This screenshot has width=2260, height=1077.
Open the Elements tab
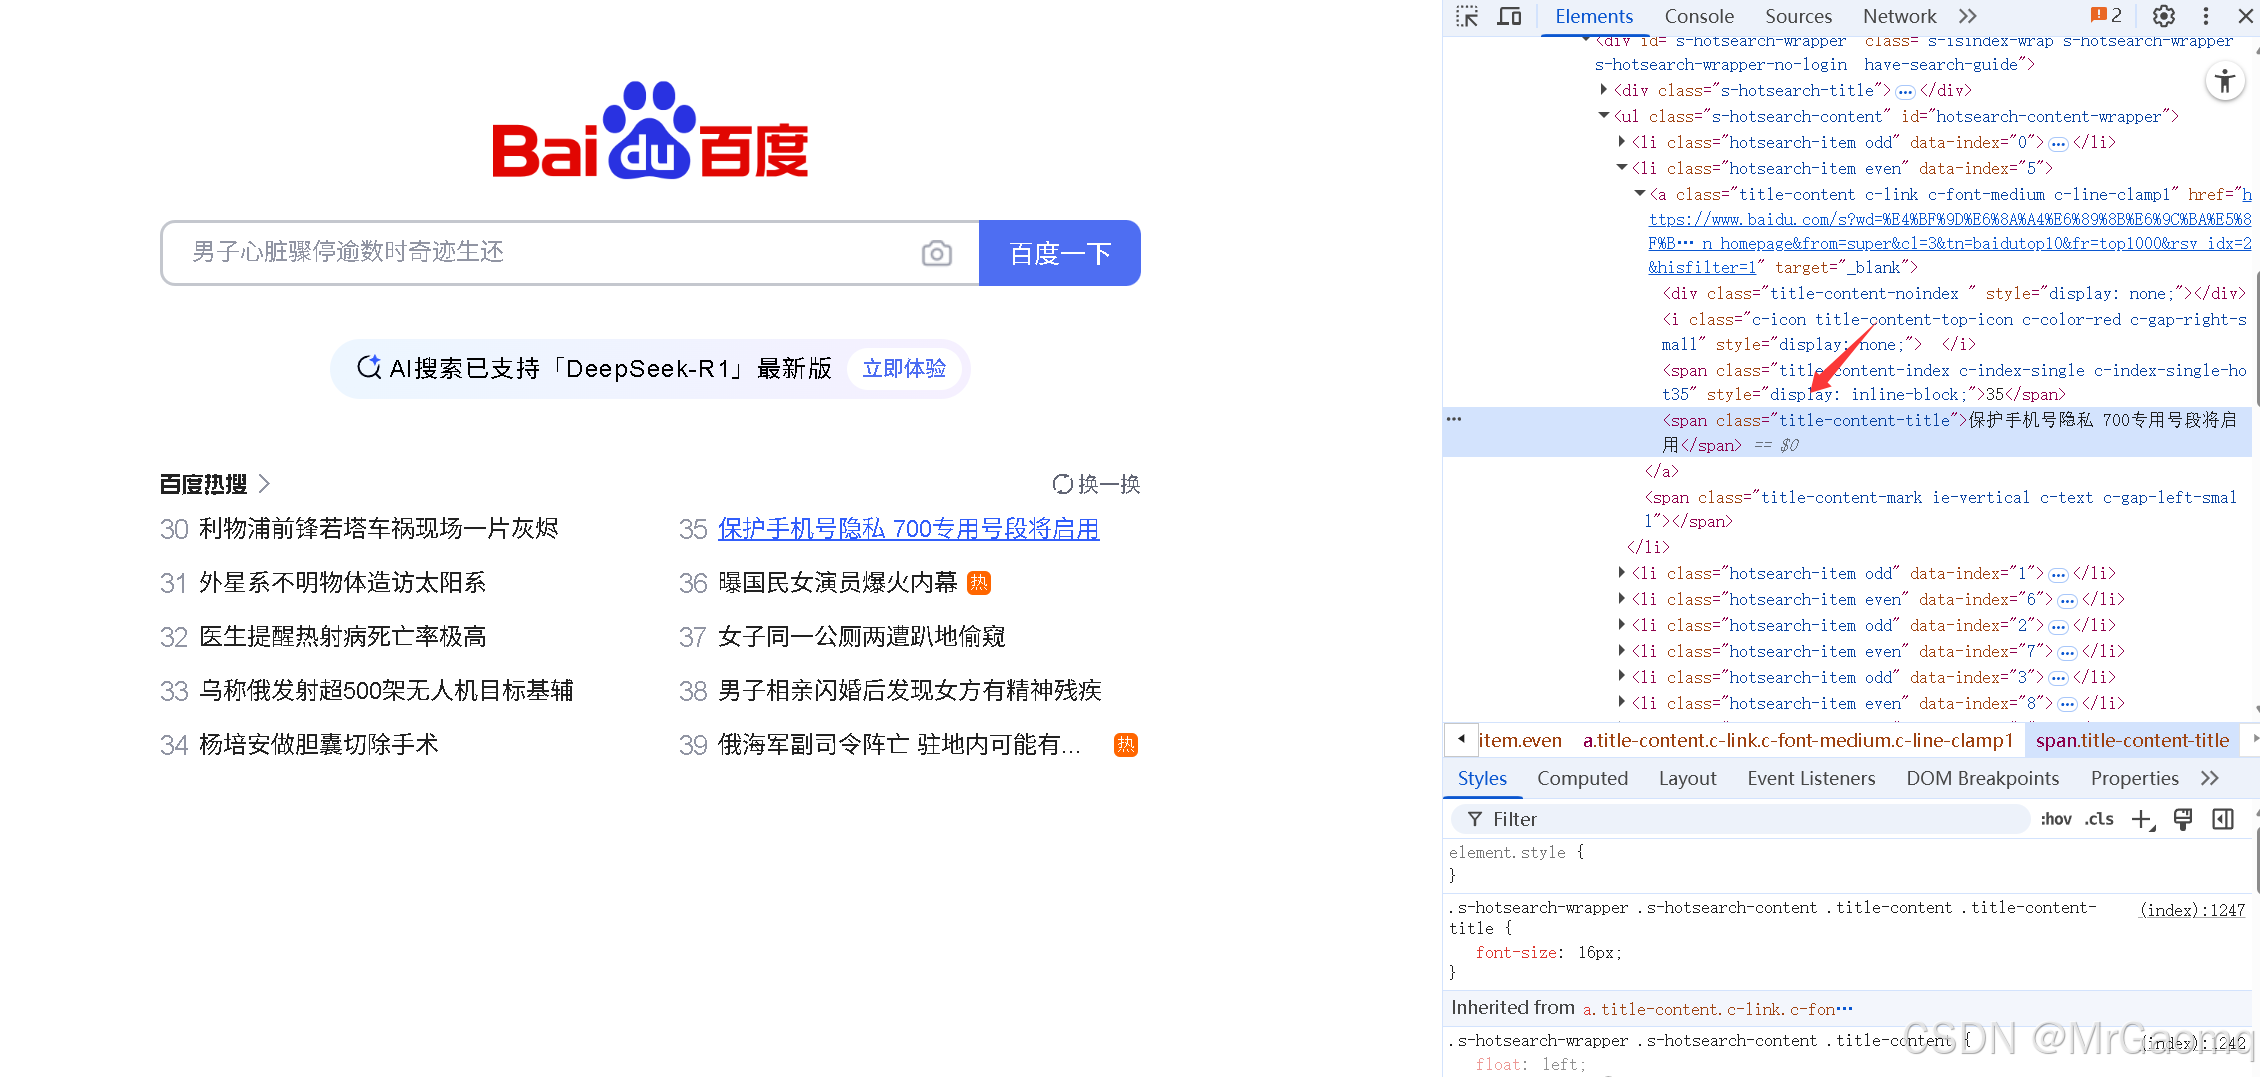[x=1594, y=16]
